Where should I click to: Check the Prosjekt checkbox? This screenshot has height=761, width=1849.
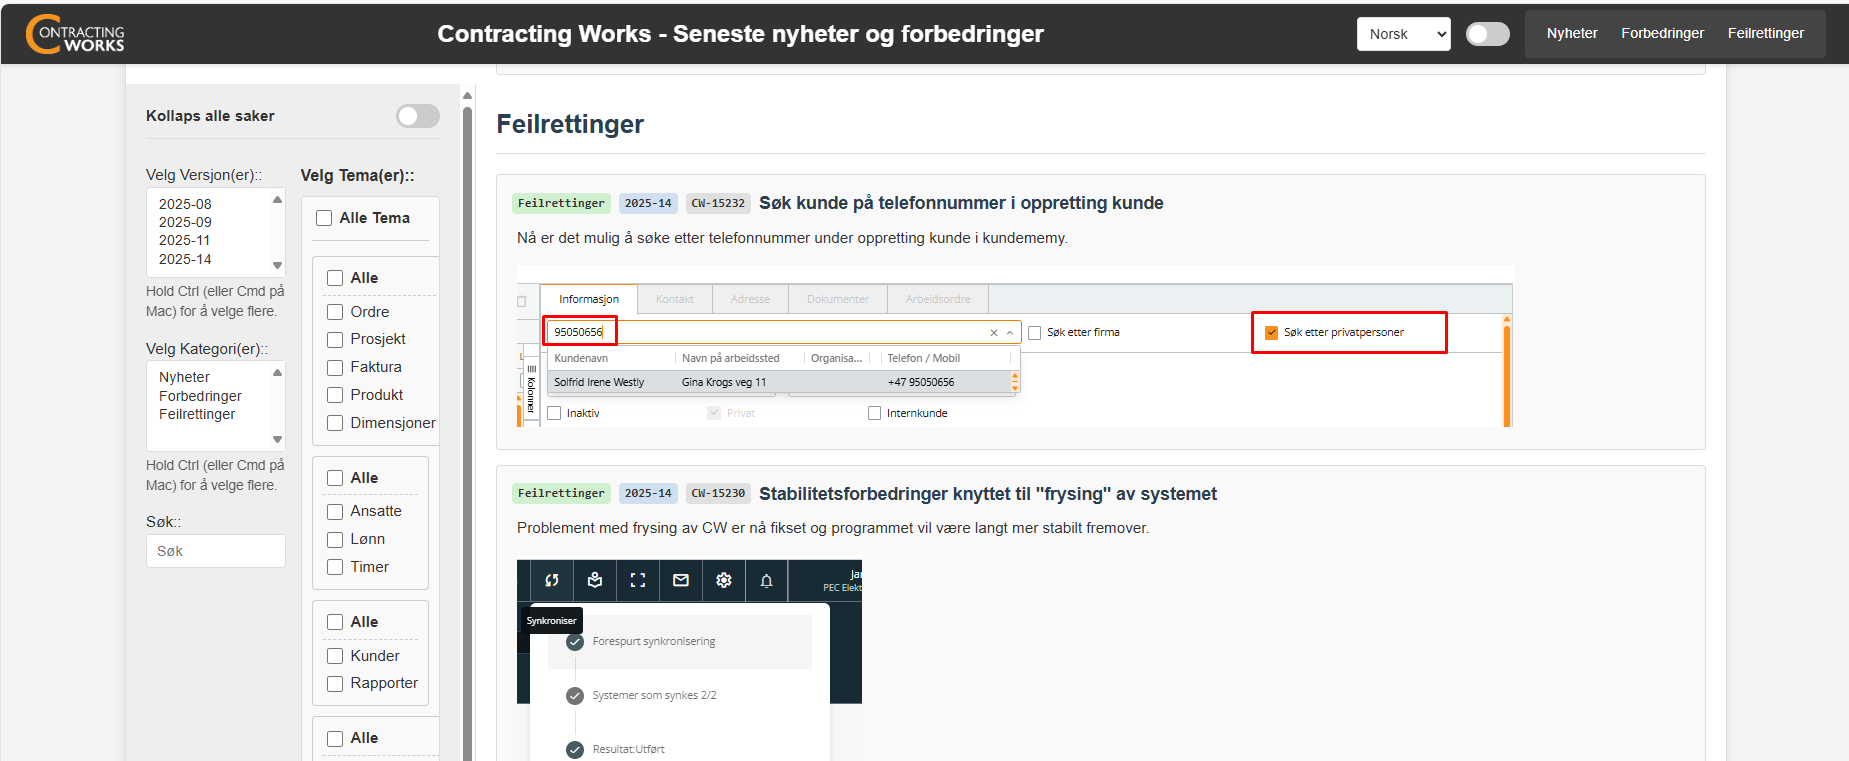coord(335,340)
